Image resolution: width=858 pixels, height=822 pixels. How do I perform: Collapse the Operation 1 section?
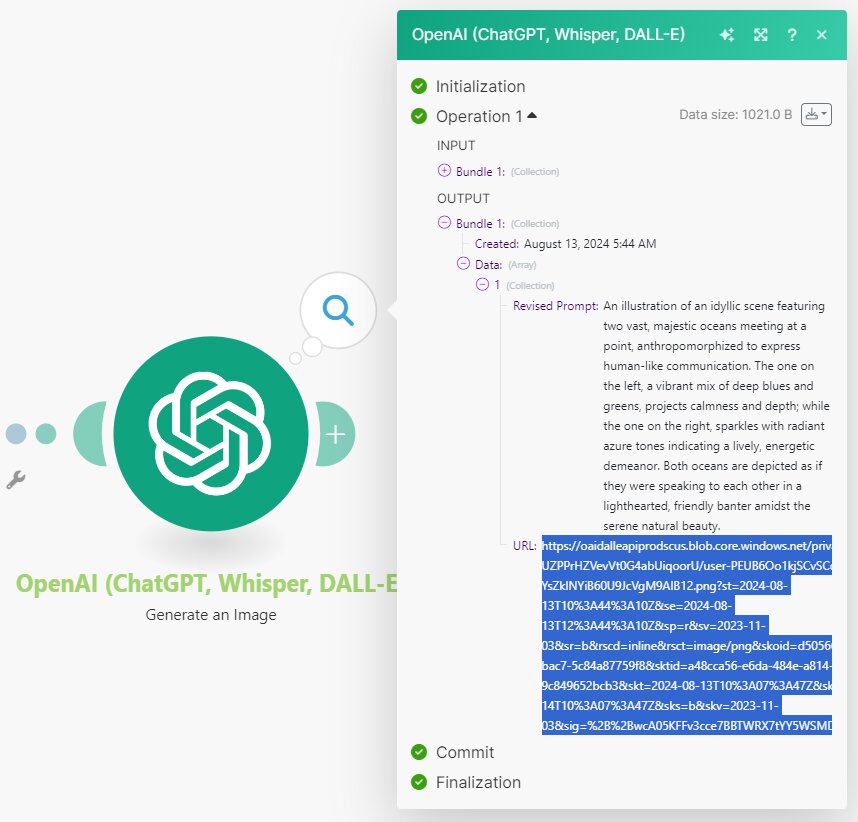pos(531,116)
